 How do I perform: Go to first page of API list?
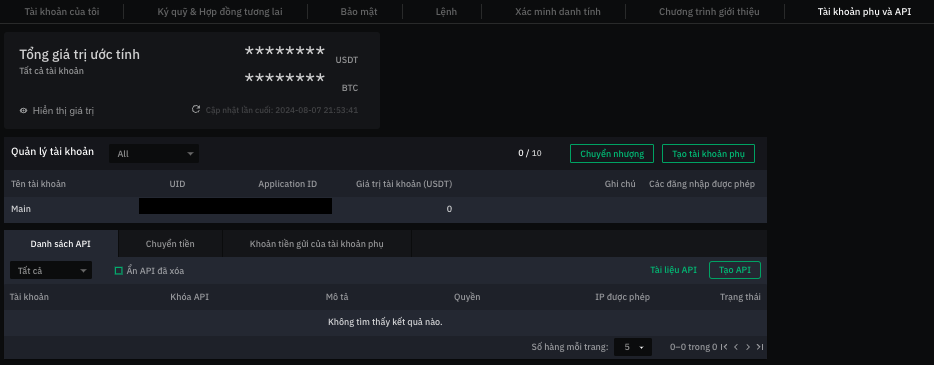pyautogui.click(x=724, y=347)
